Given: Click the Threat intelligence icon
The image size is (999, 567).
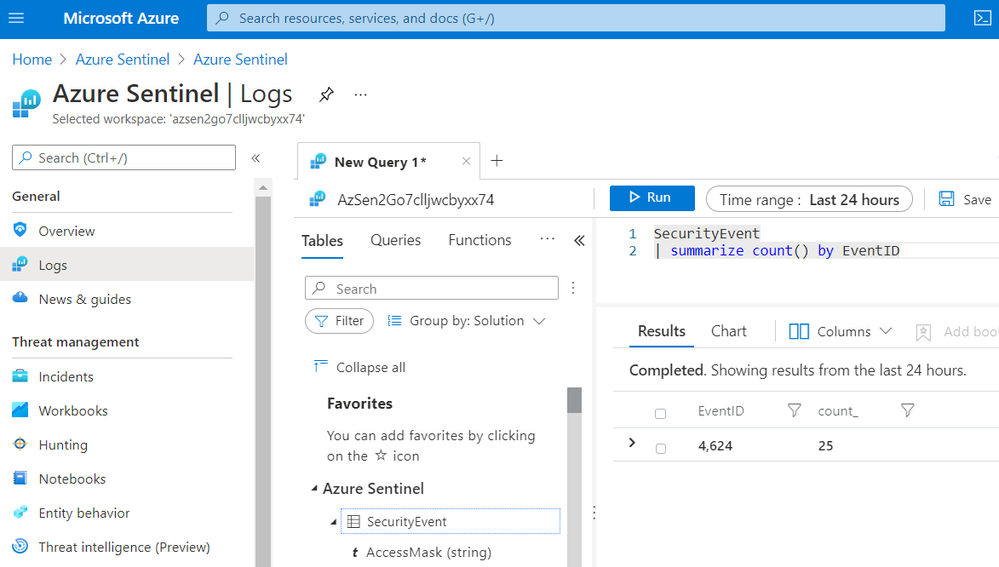Looking at the screenshot, I should click(x=20, y=546).
